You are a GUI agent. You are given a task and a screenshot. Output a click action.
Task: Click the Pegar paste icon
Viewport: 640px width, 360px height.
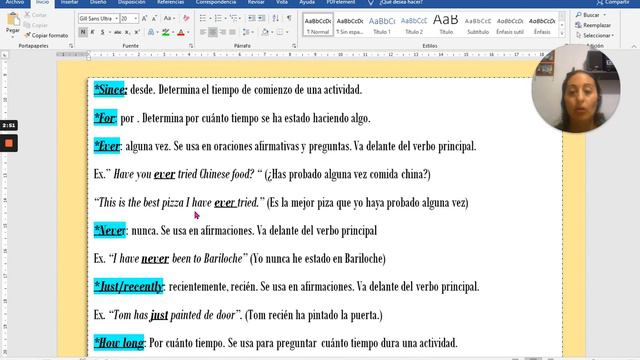pyautogui.click(x=13, y=19)
